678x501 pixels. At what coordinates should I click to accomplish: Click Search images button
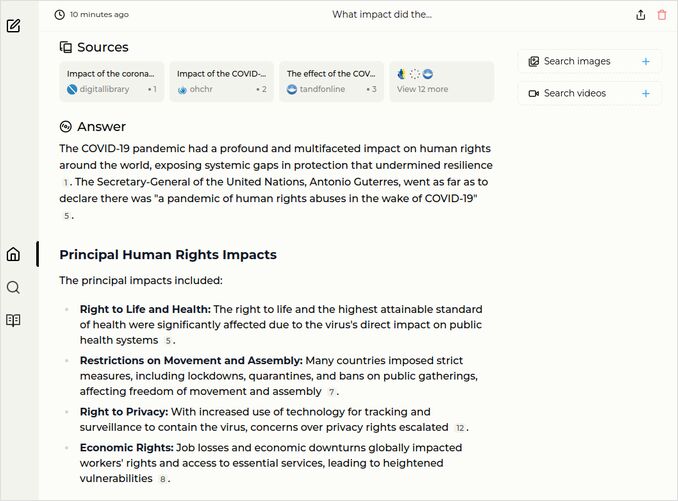click(577, 61)
